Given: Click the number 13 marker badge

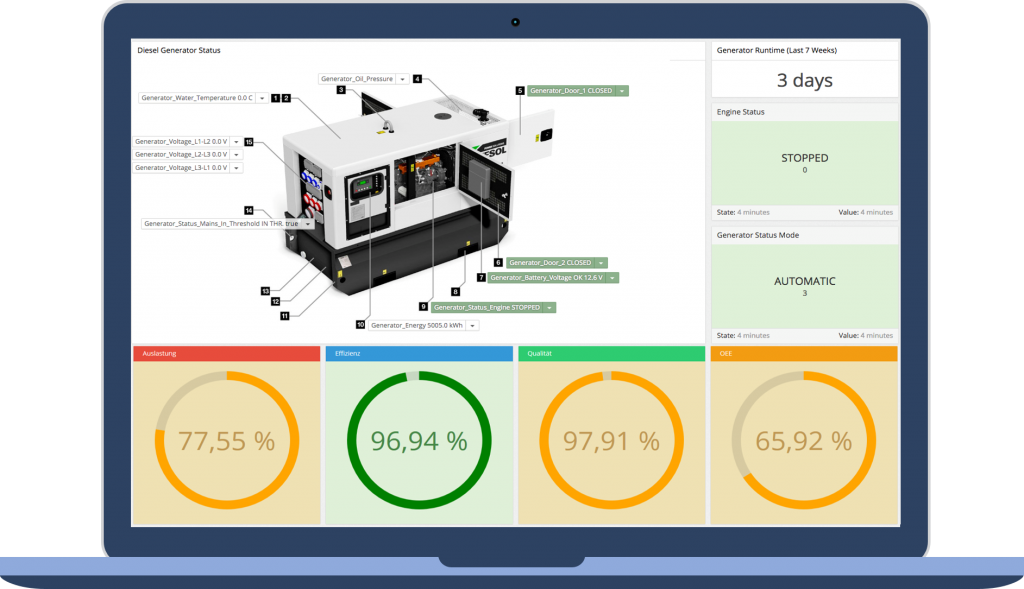Looking at the screenshot, I should click(266, 291).
